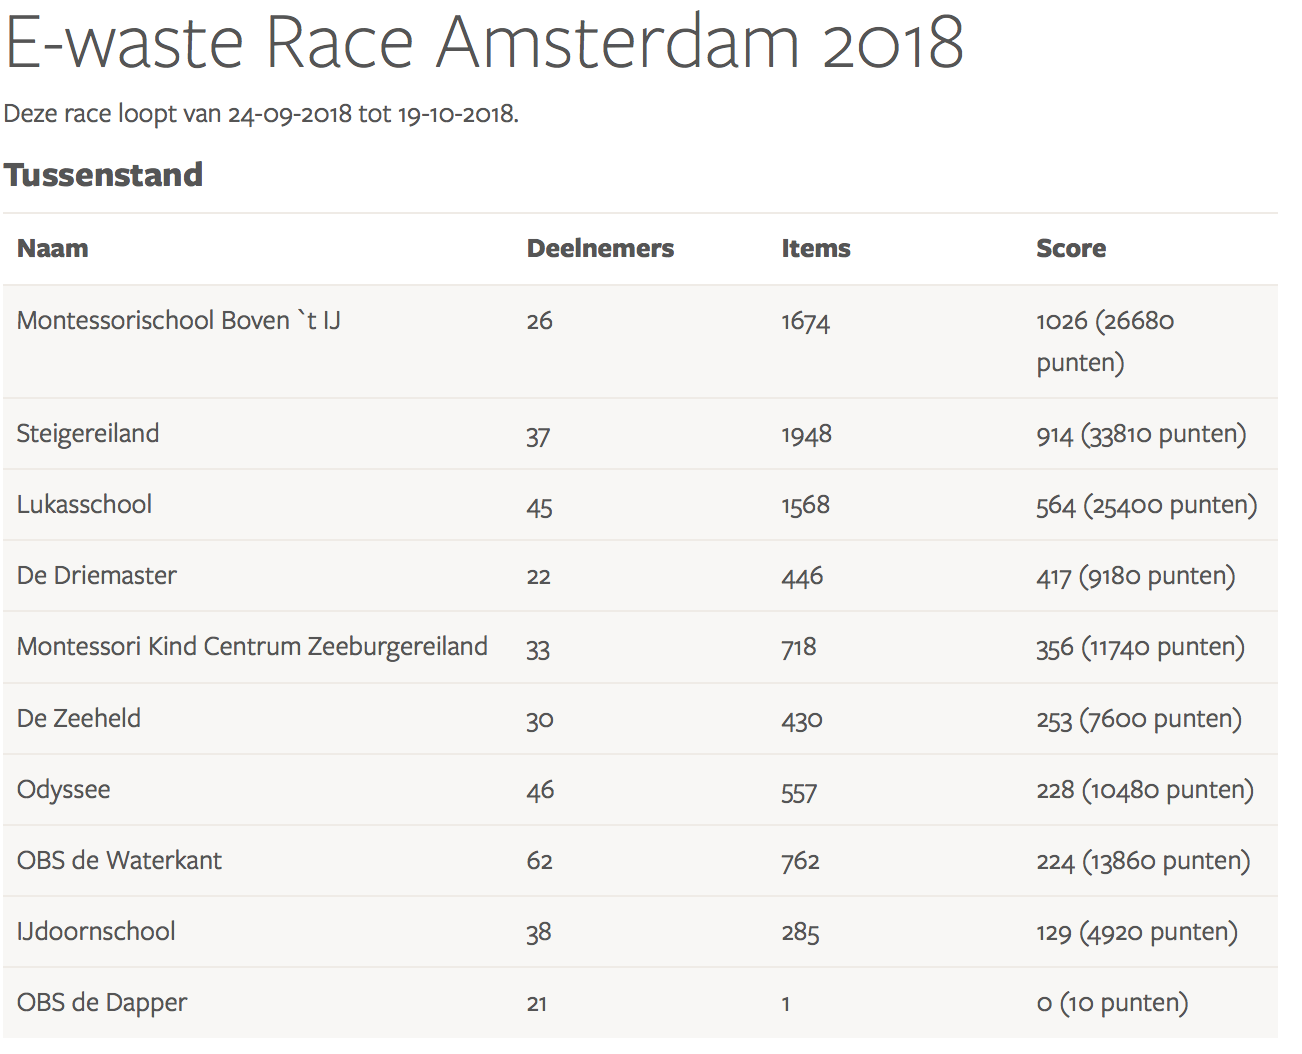Click the E-waste Race Amsterdam 2018 heading
This screenshot has width=1302, height=1054.
[x=484, y=42]
